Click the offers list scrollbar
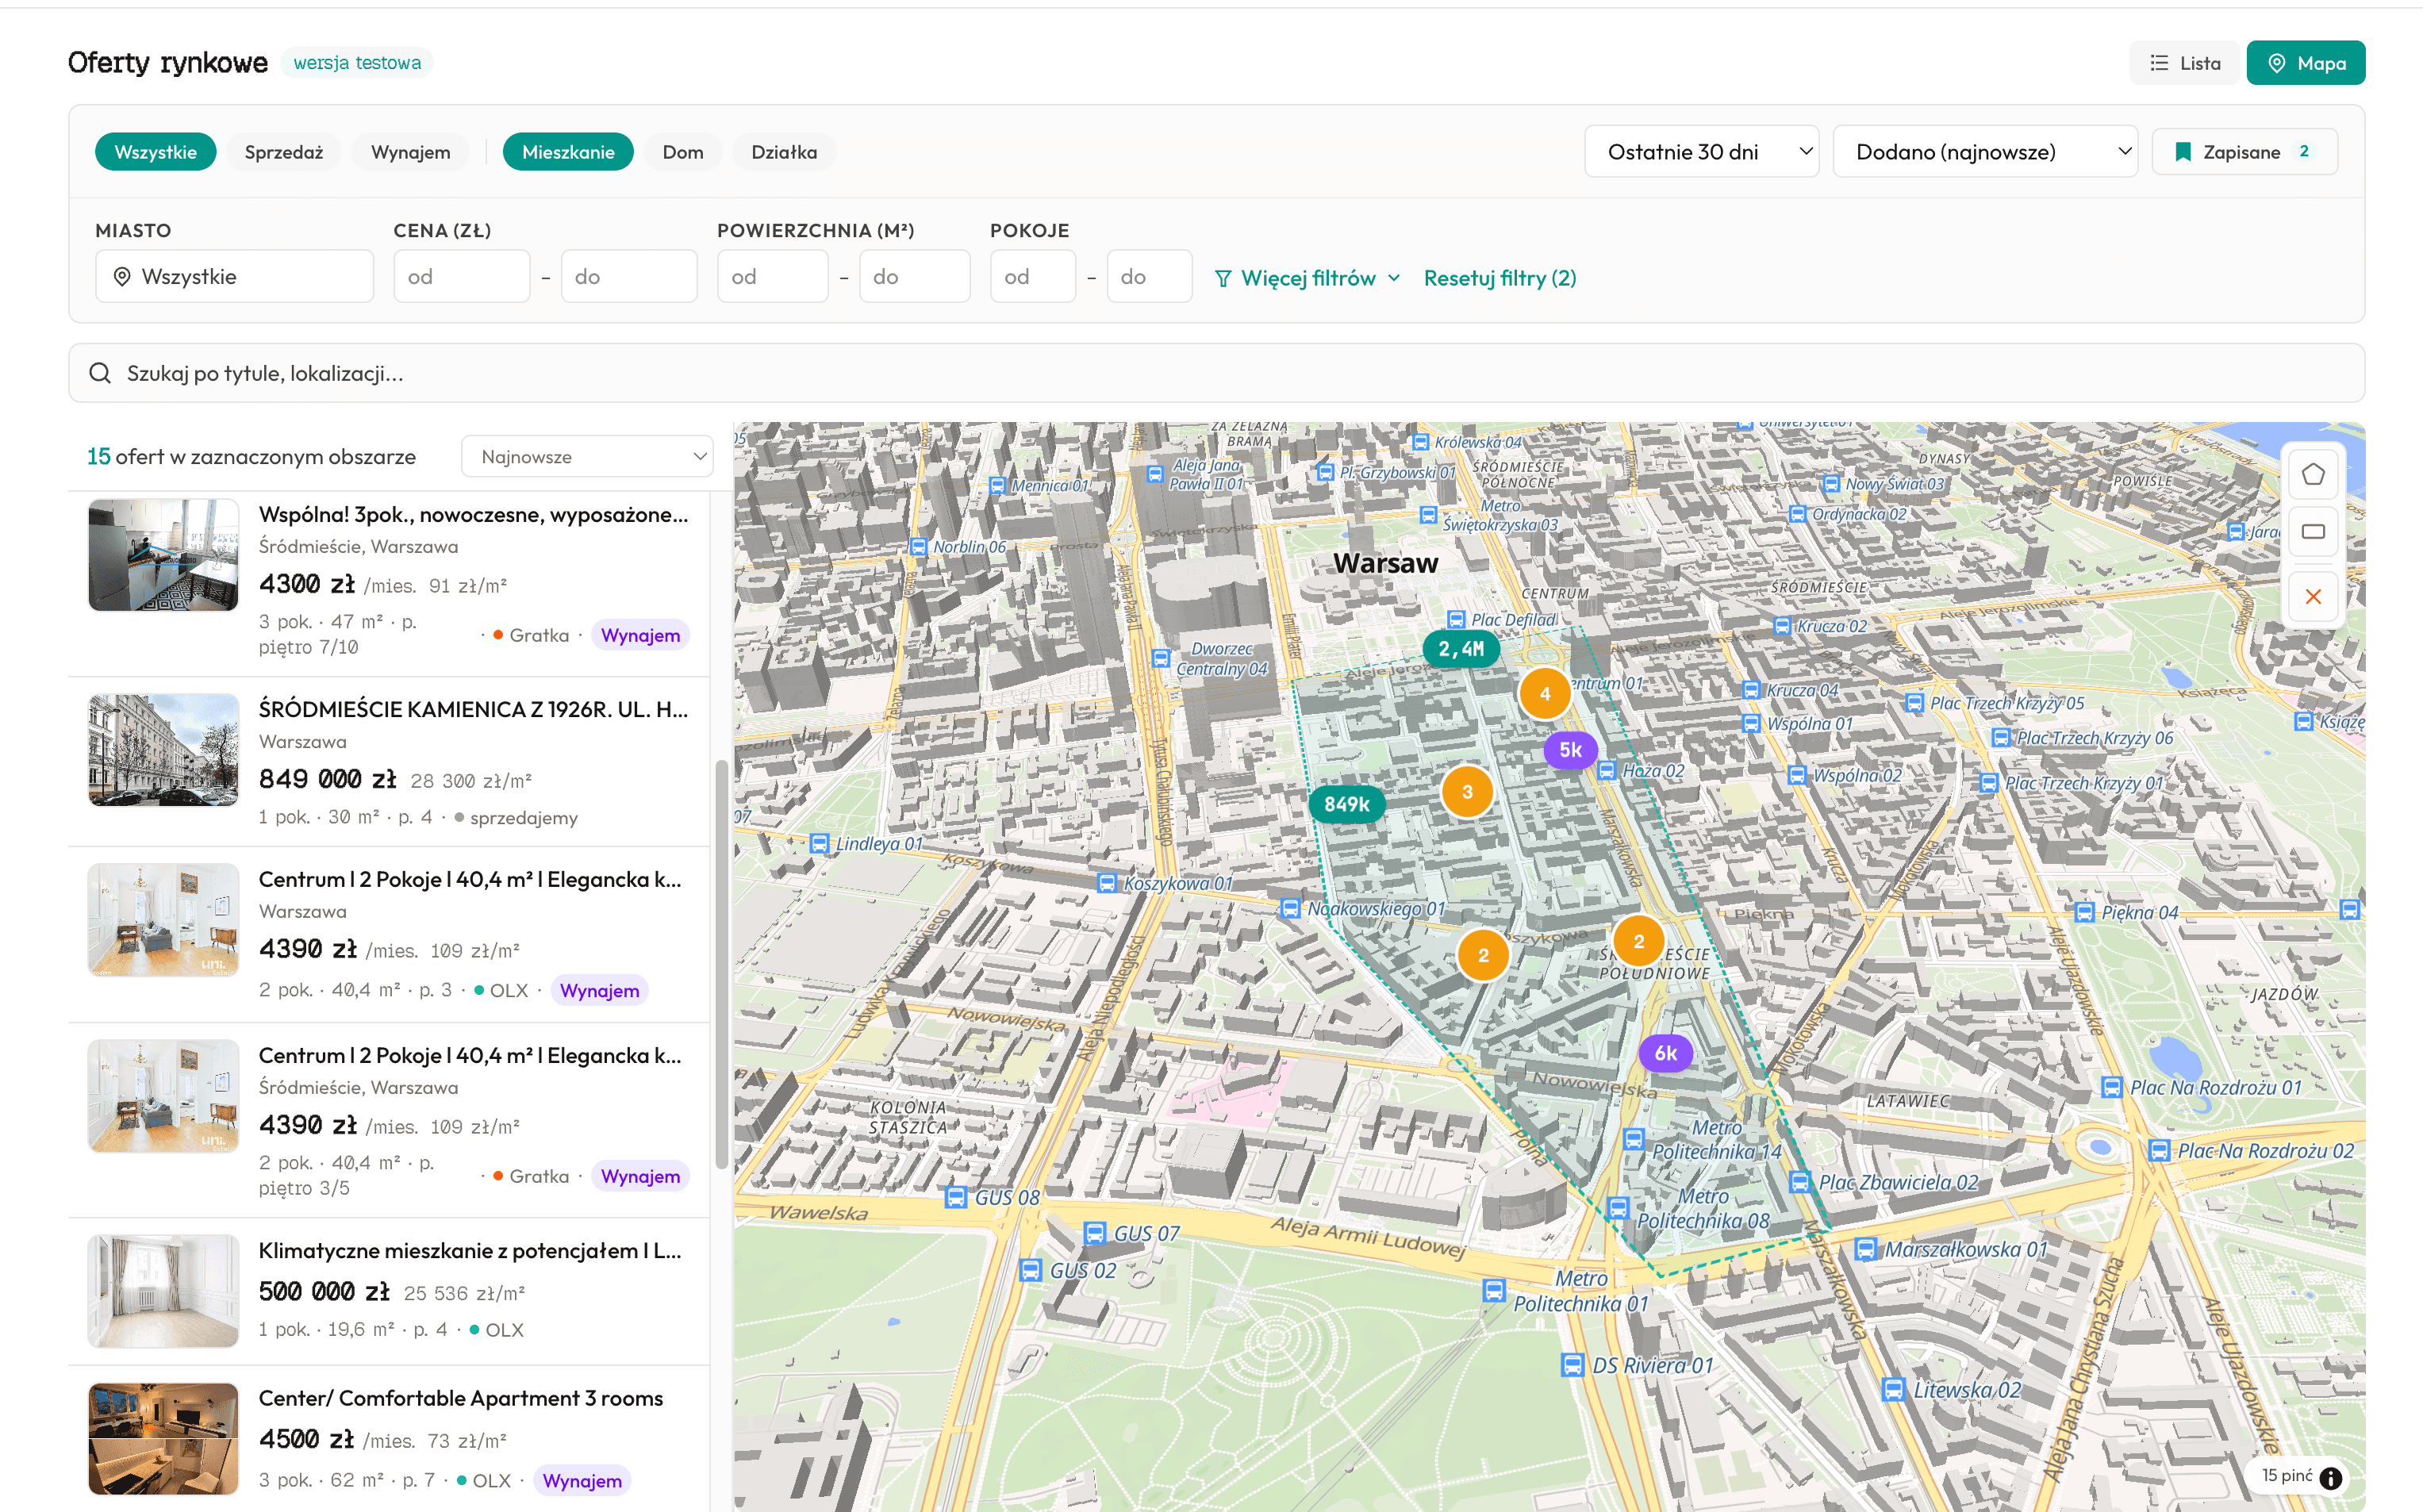The image size is (2423, 1512). tap(721, 964)
